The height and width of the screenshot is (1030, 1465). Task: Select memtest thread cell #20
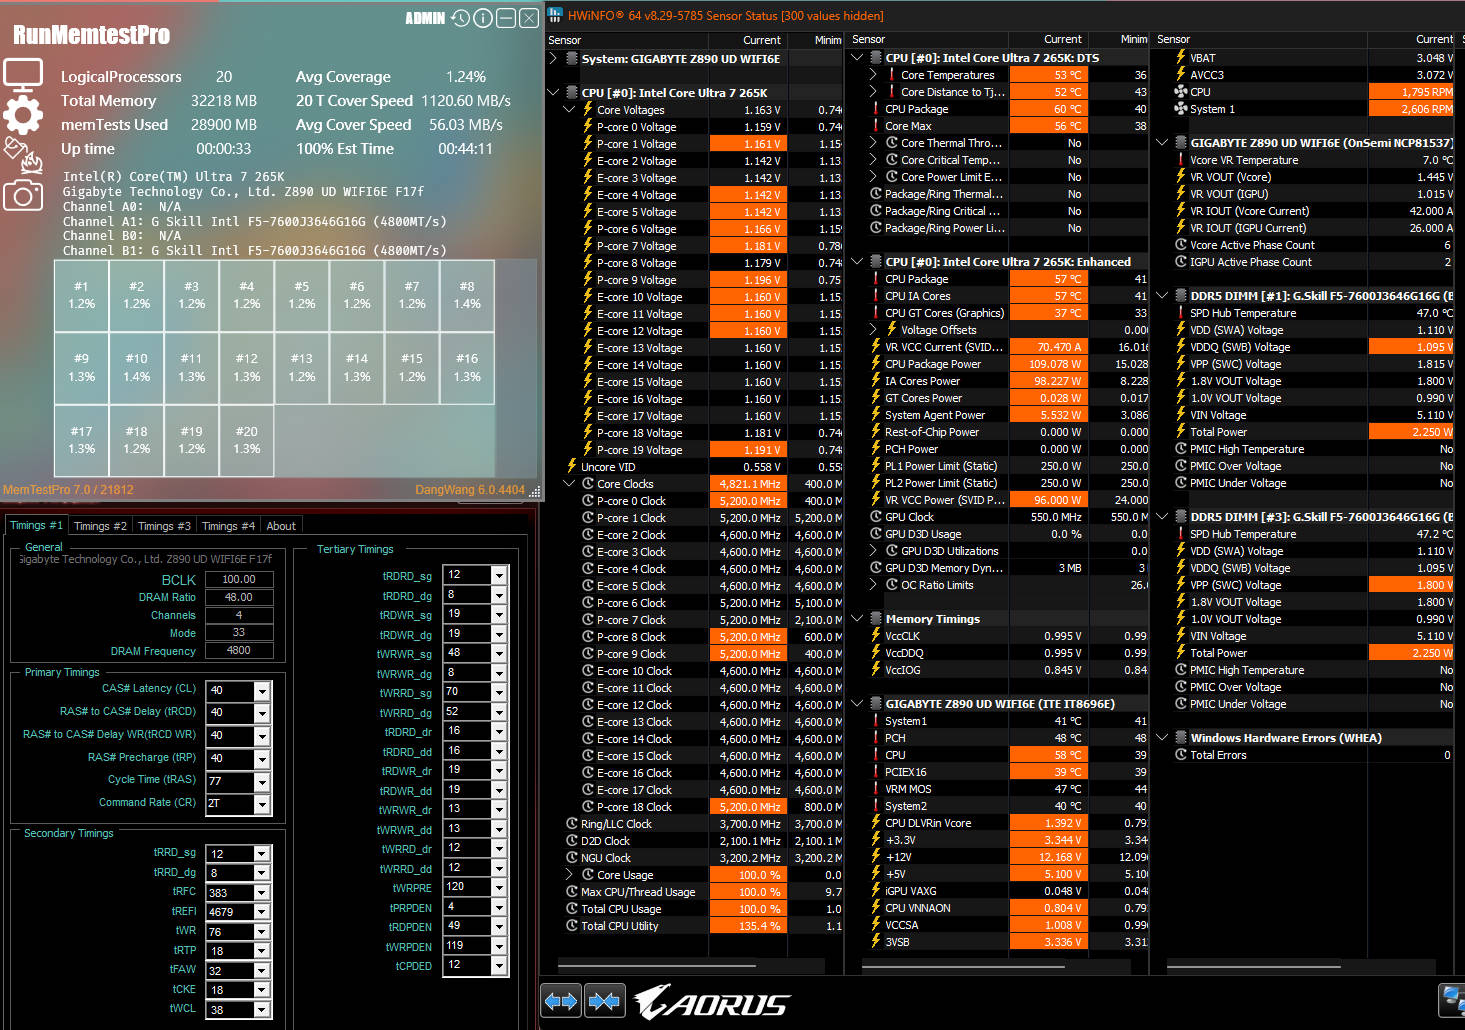pyautogui.click(x=247, y=441)
